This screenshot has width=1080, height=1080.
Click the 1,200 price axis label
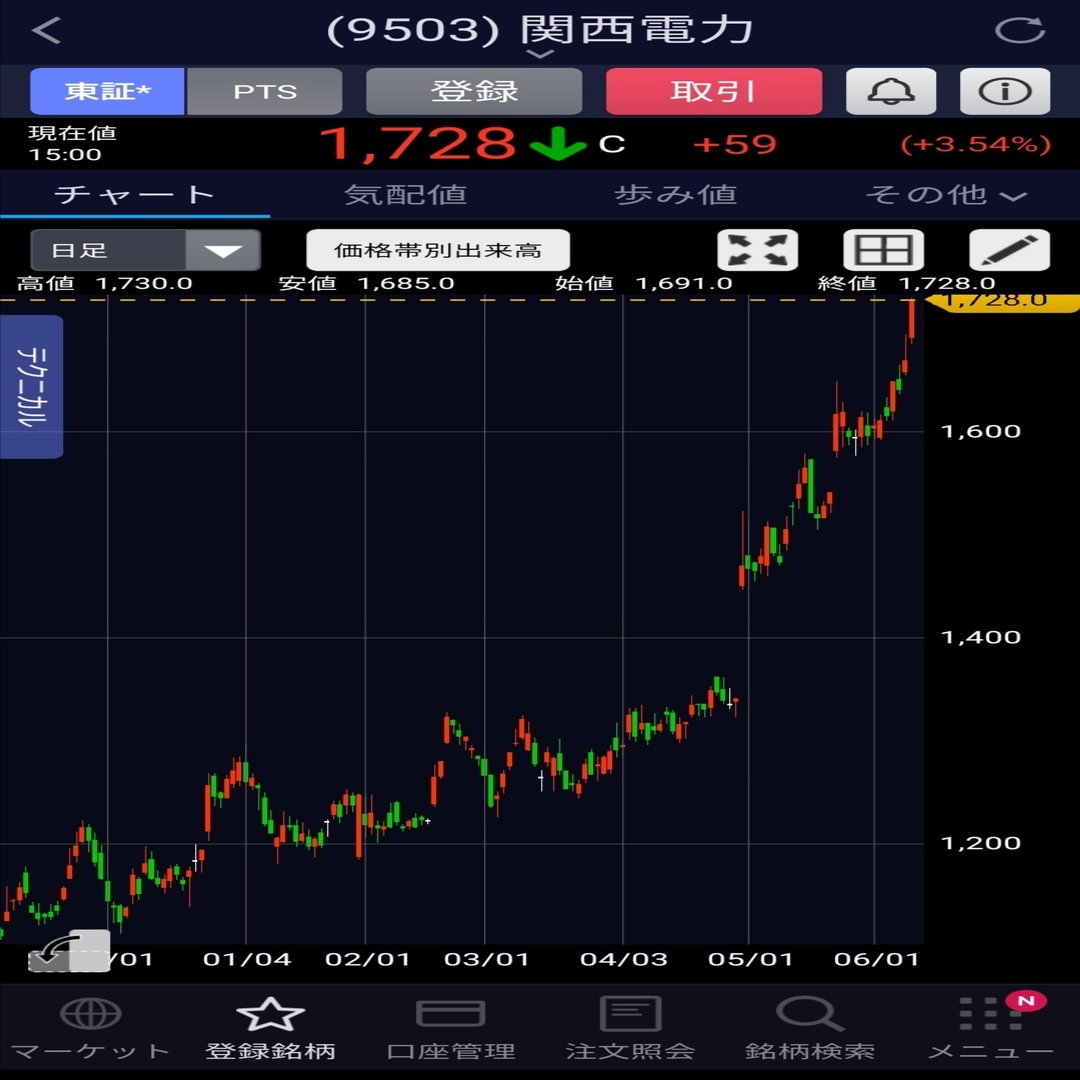[980, 843]
